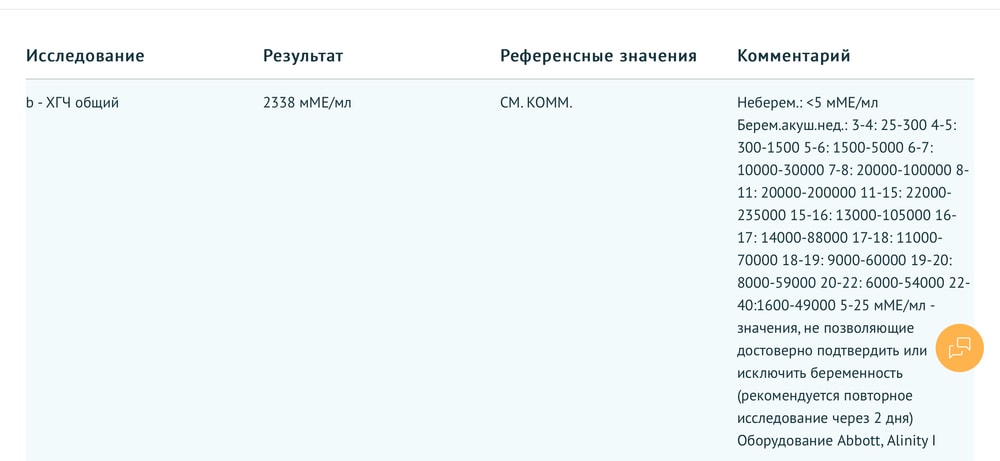Click the Неберем.: <5 мМЕ/мл line
Image resolution: width=1000 pixels, height=461 pixels.
[807, 103]
